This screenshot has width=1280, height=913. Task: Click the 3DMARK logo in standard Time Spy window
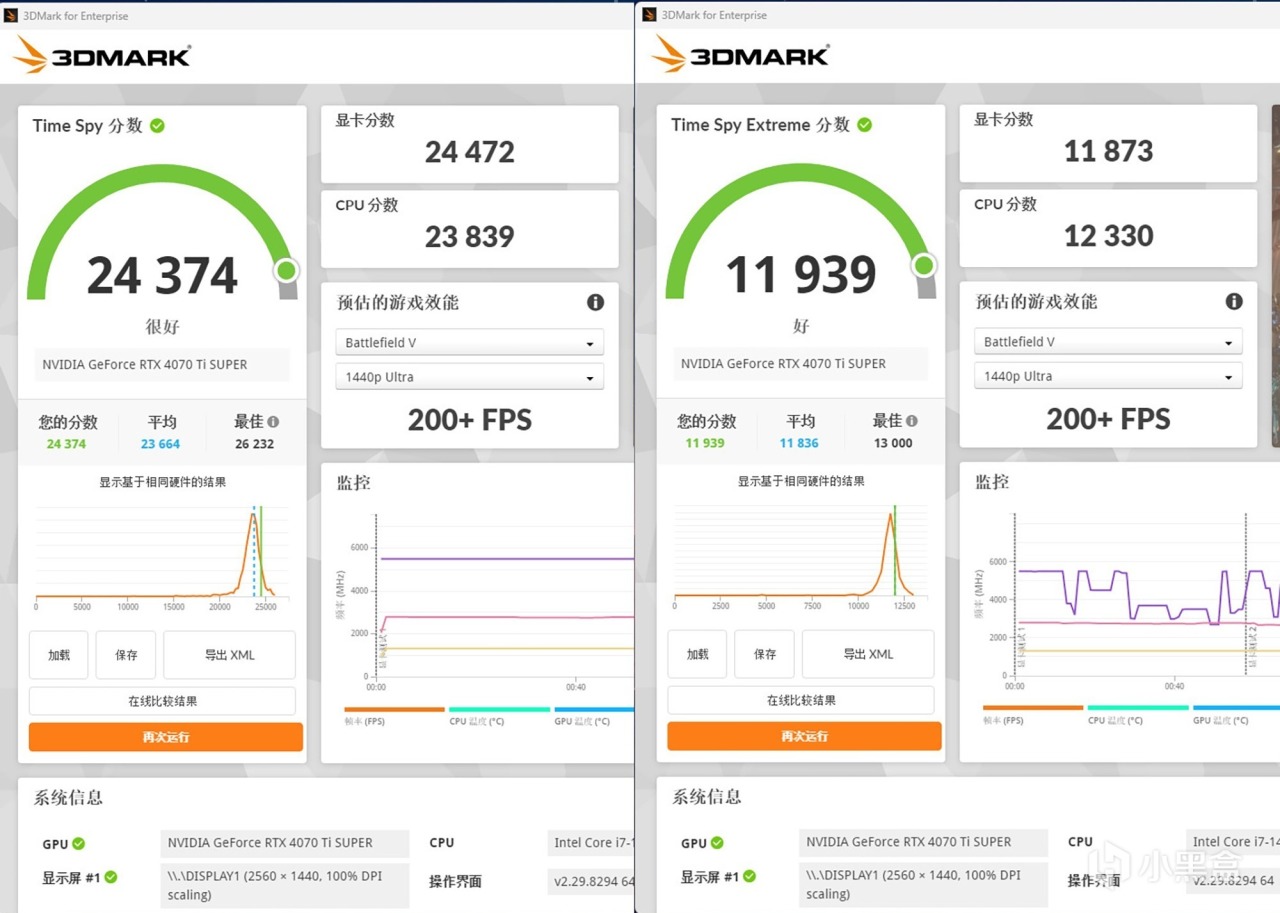pos(101,55)
